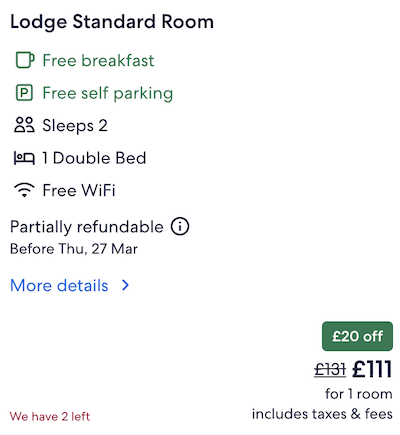Open the refund policy info icon

click(x=180, y=227)
